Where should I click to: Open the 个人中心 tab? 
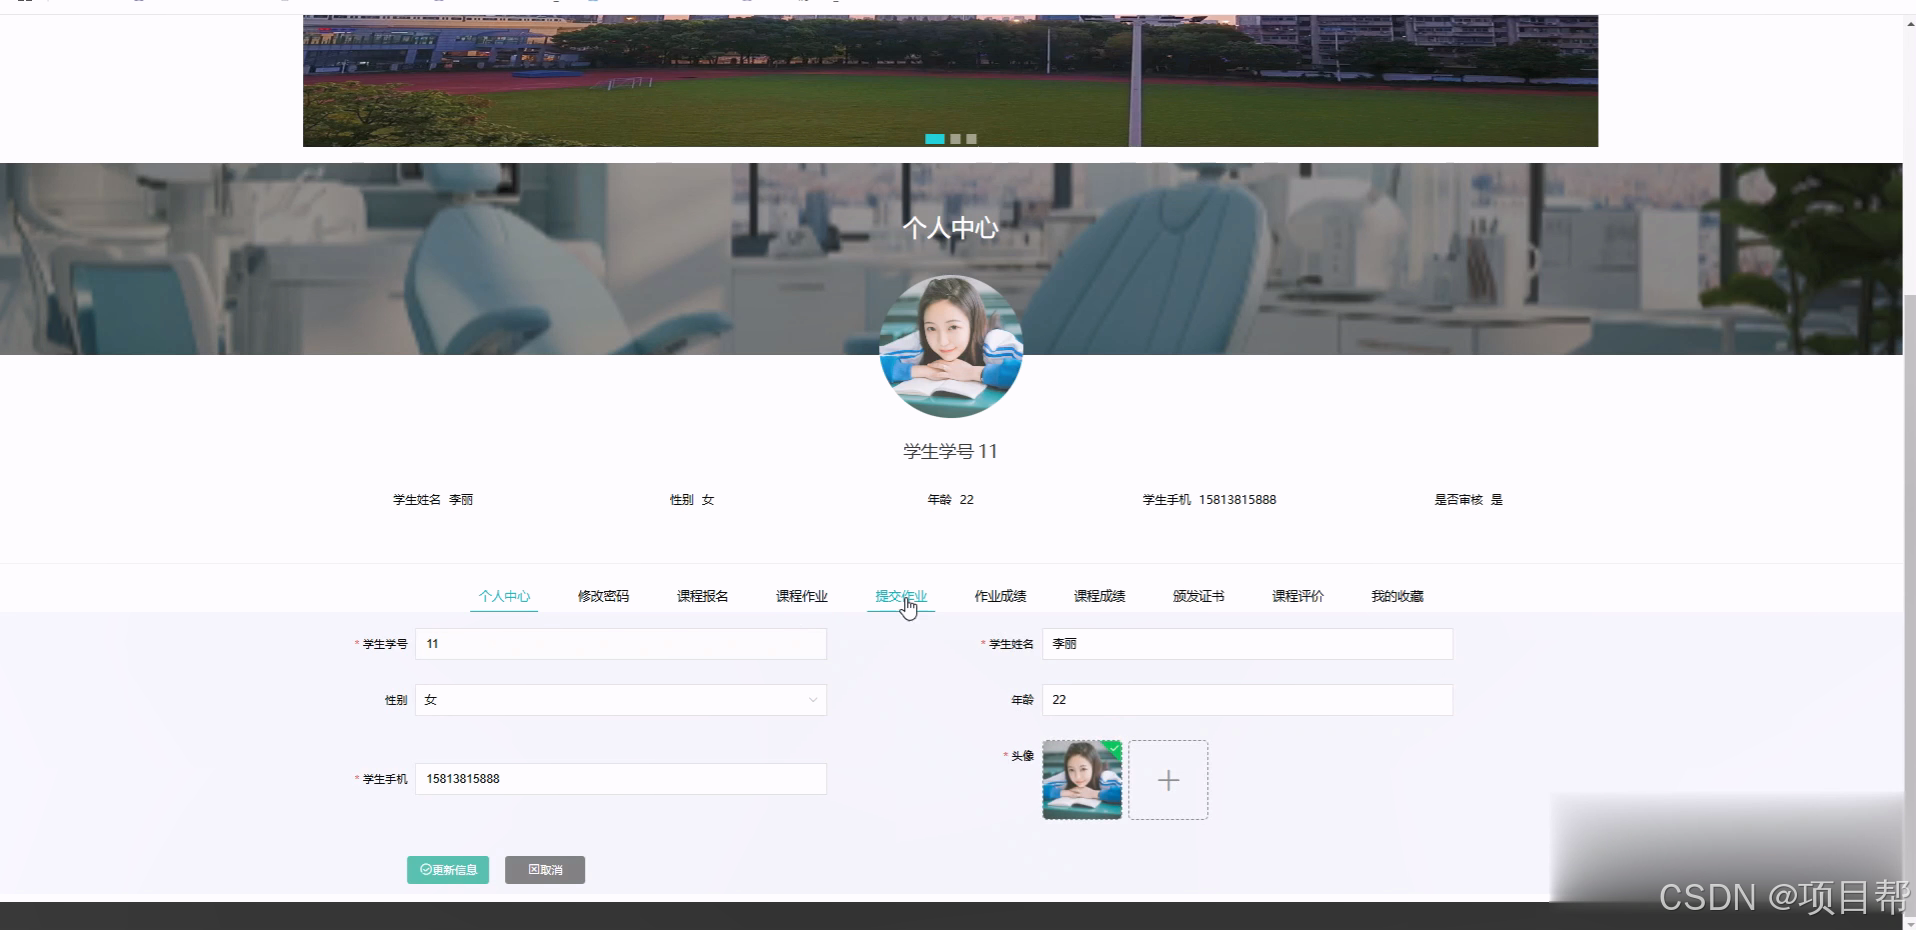[504, 596]
